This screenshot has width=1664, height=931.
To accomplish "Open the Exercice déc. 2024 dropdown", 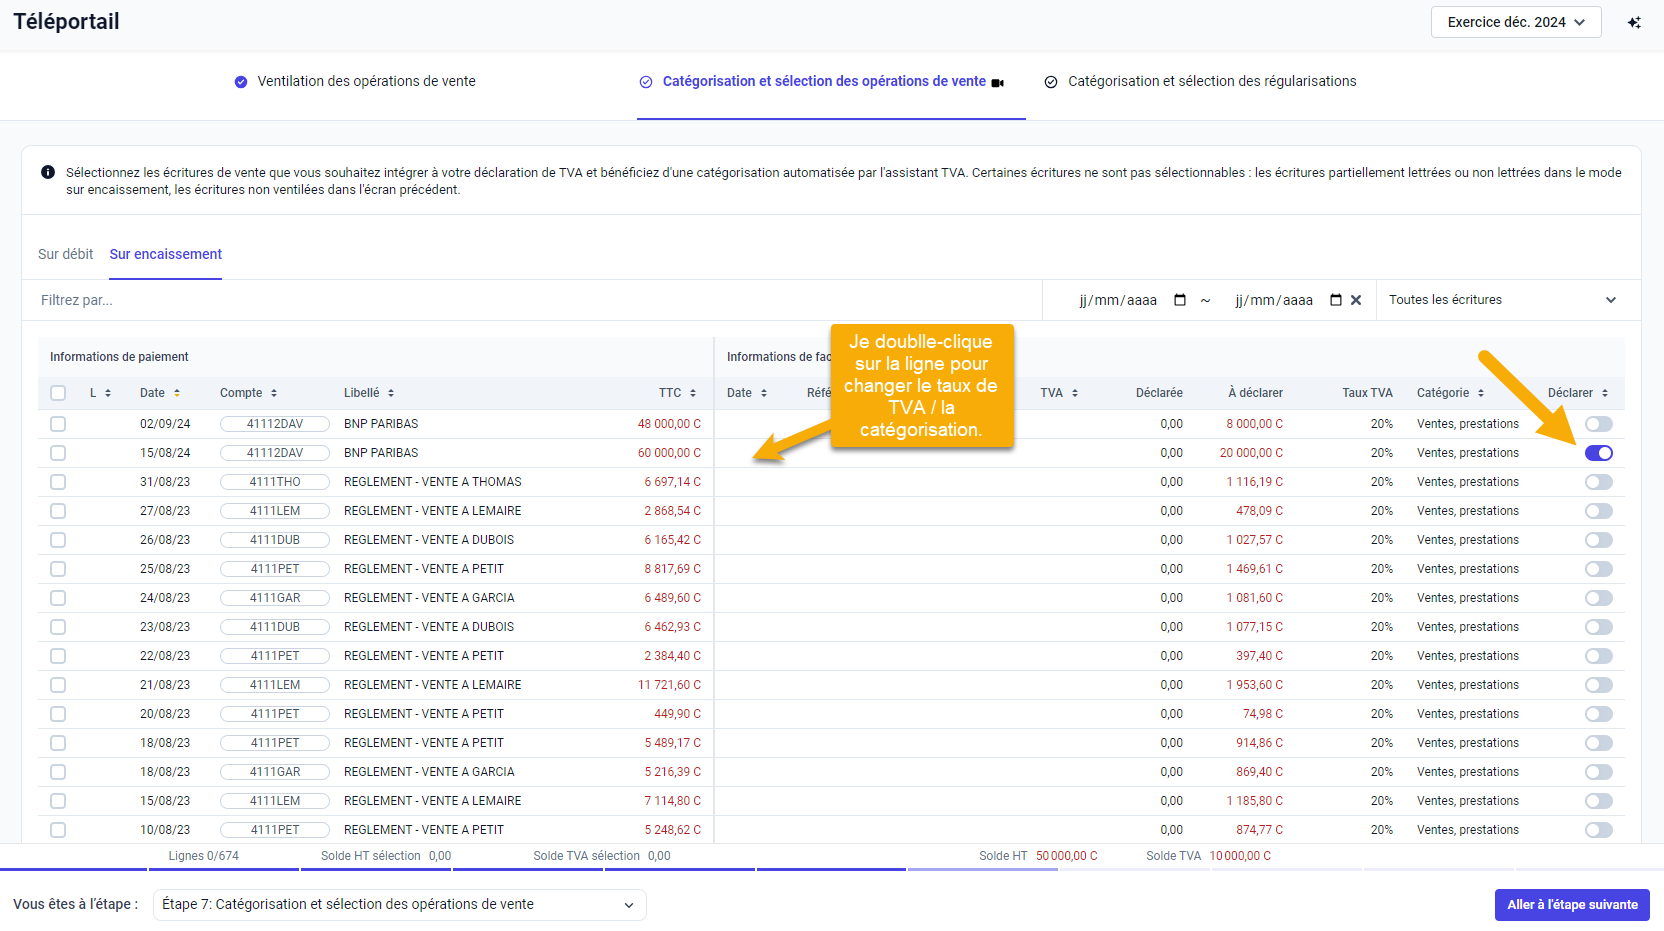I will click(1515, 22).
